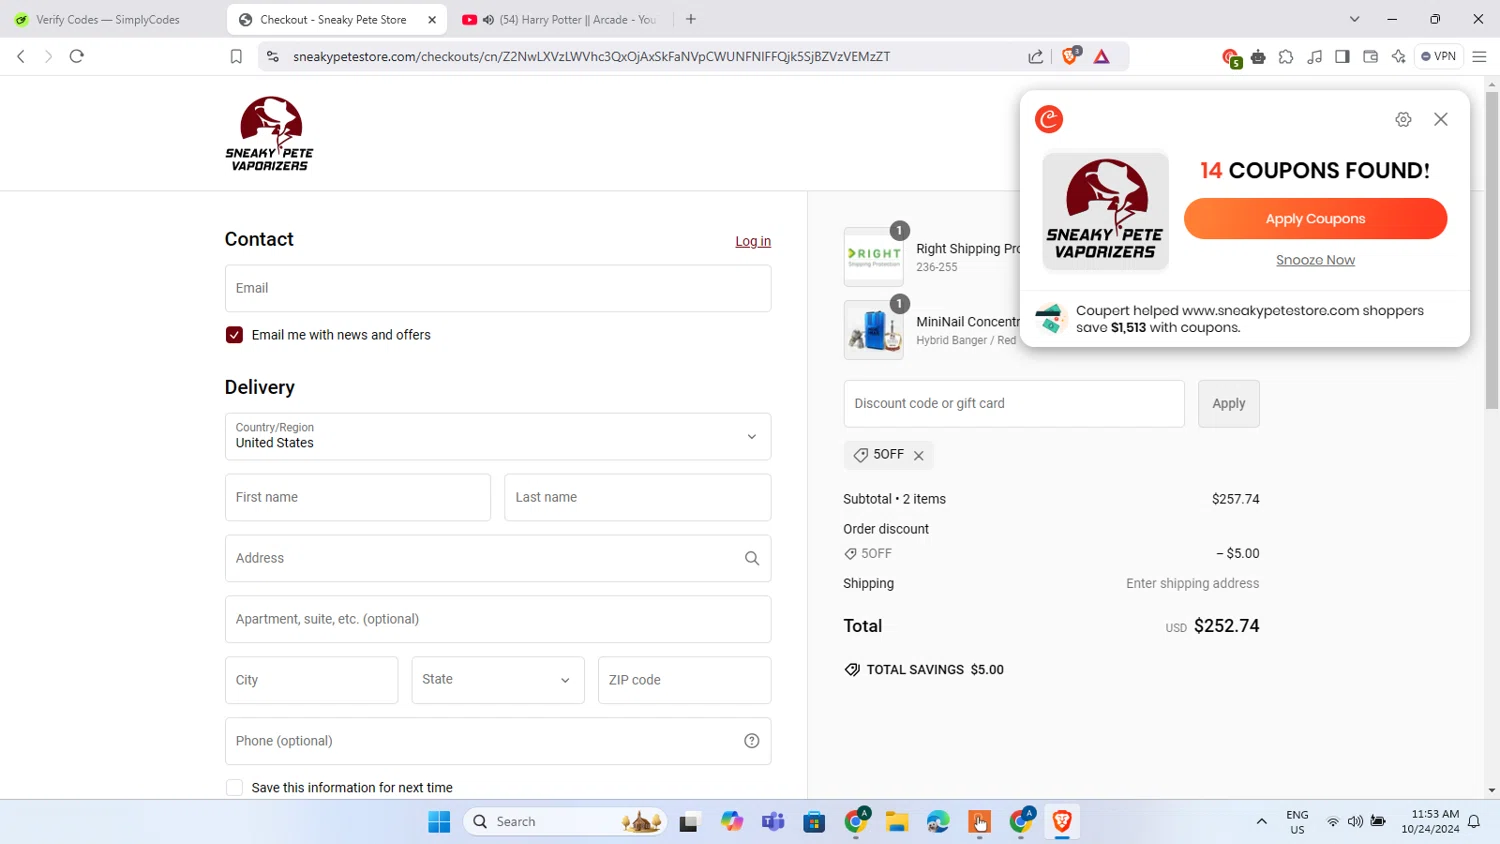Apply Coupons with orange button
The width and height of the screenshot is (1500, 844).
1315,218
